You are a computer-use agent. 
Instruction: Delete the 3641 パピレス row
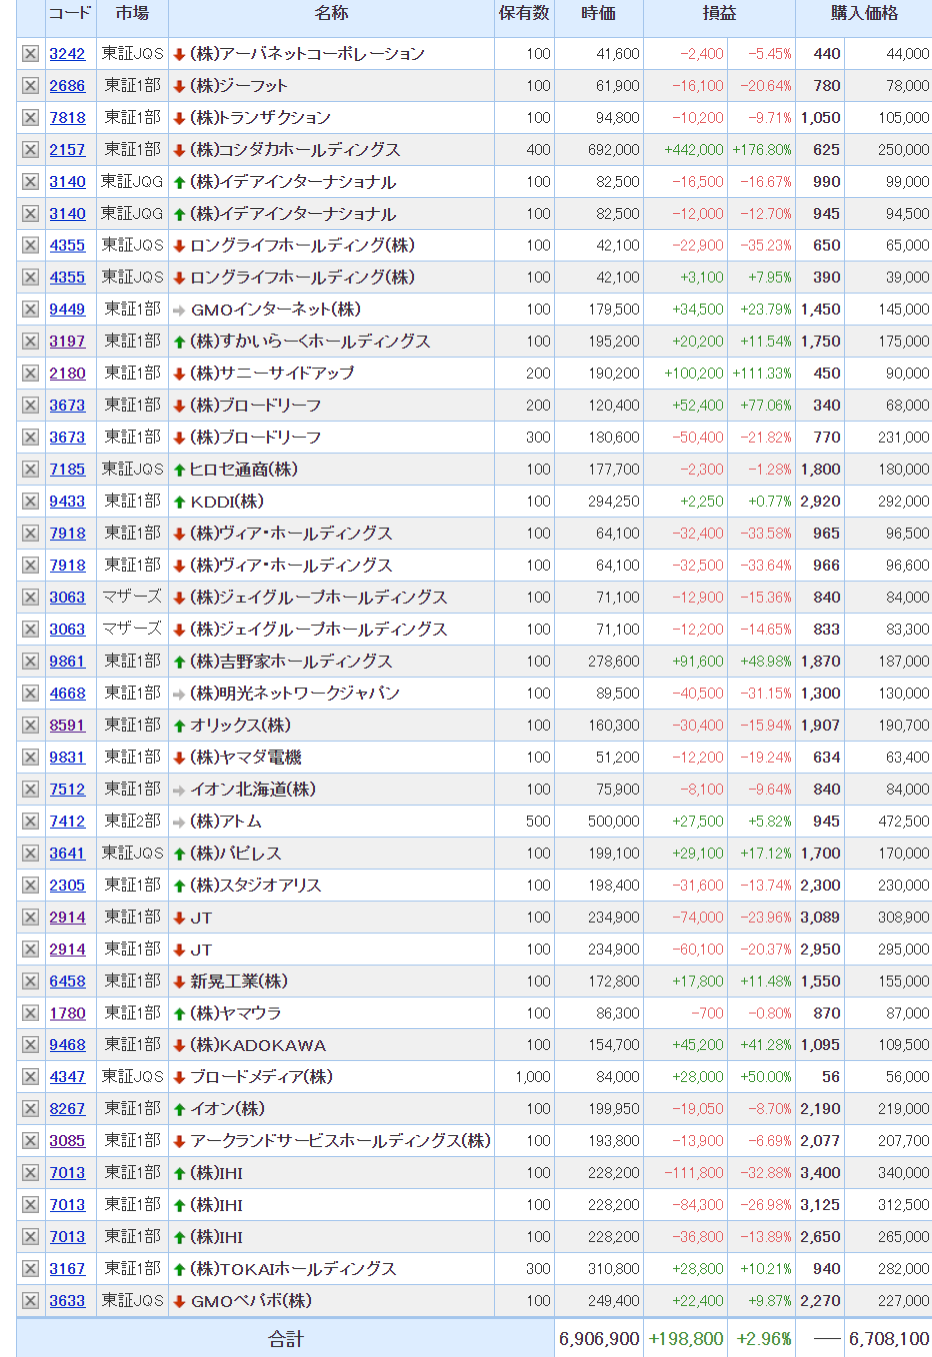[x=30, y=854]
